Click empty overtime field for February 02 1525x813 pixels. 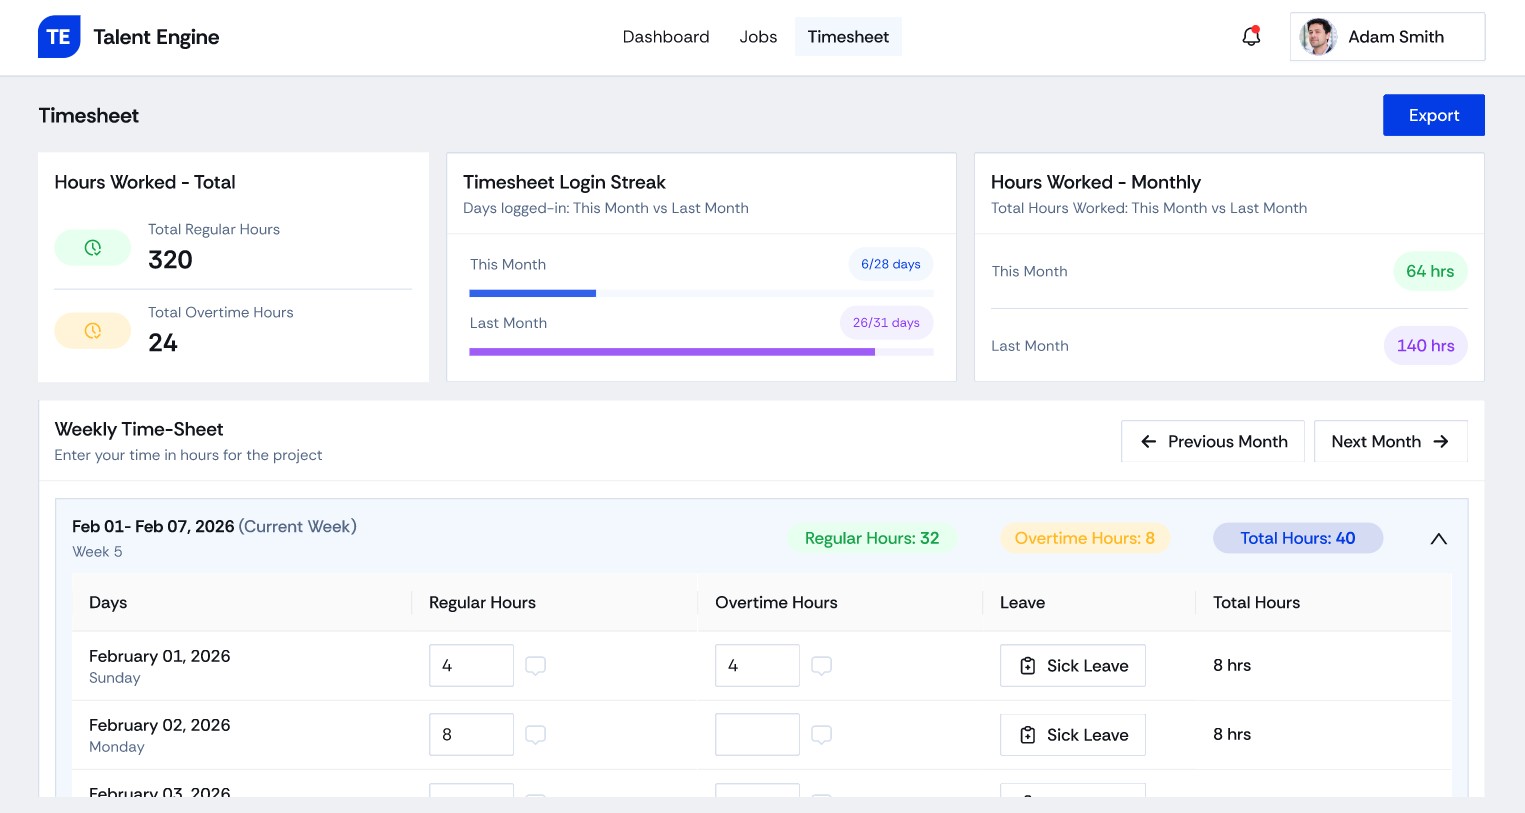click(757, 734)
